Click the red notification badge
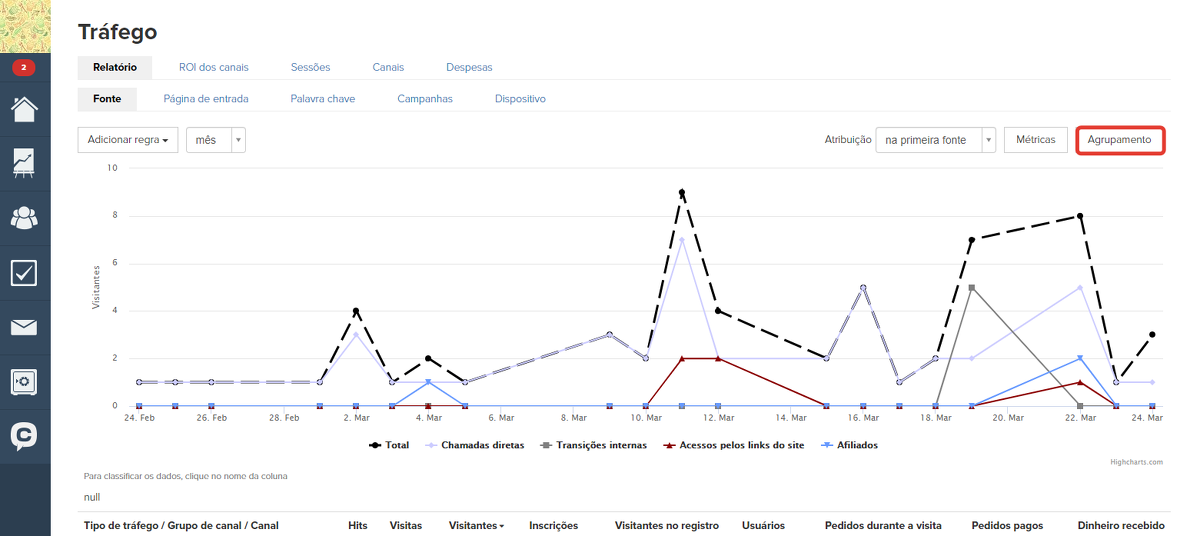The width and height of the screenshot is (1200, 536). [x=24, y=68]
